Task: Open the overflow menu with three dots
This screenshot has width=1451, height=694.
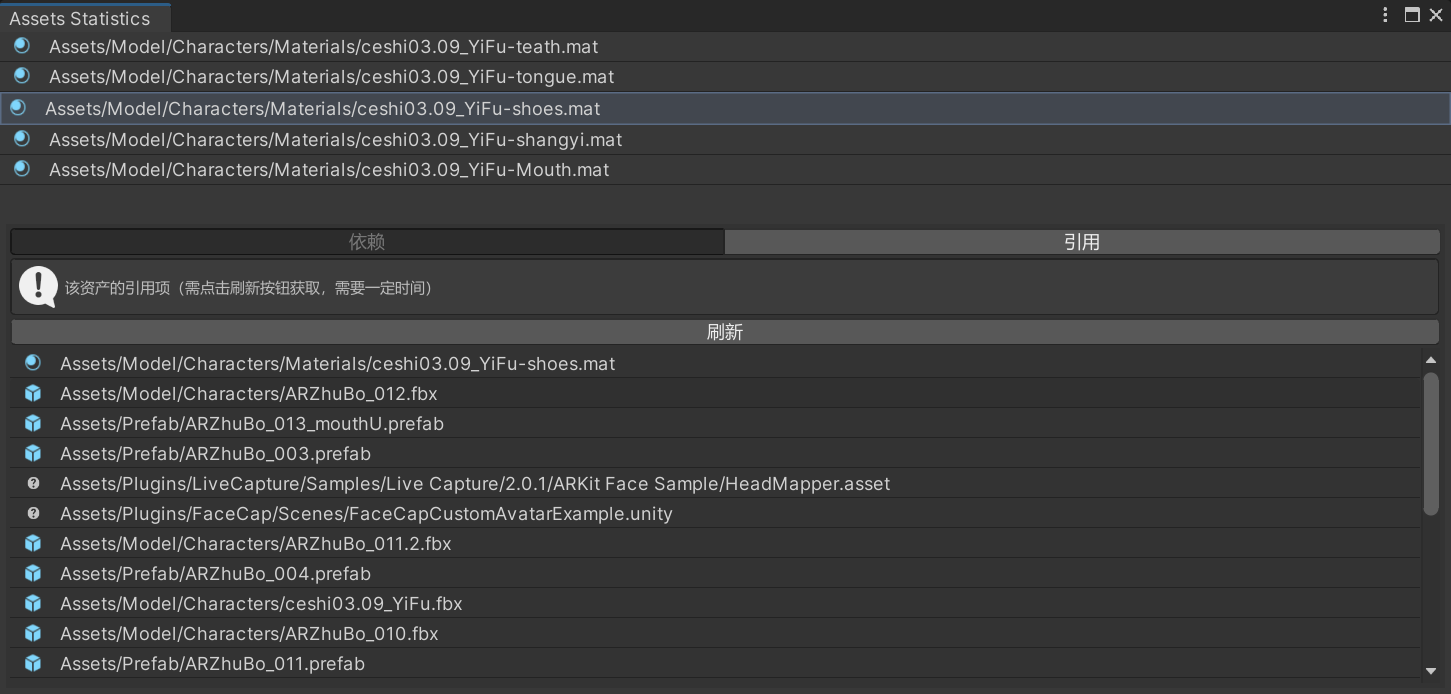Action: tap(1384, 15)
